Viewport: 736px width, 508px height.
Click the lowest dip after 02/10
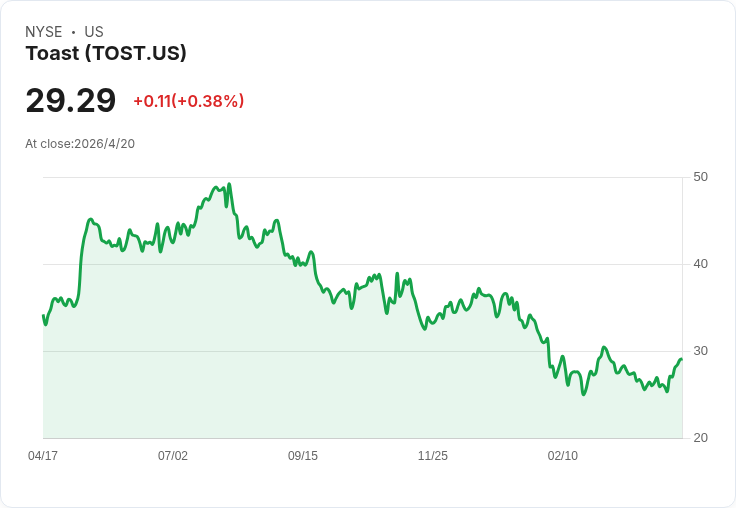click(583, 394)
